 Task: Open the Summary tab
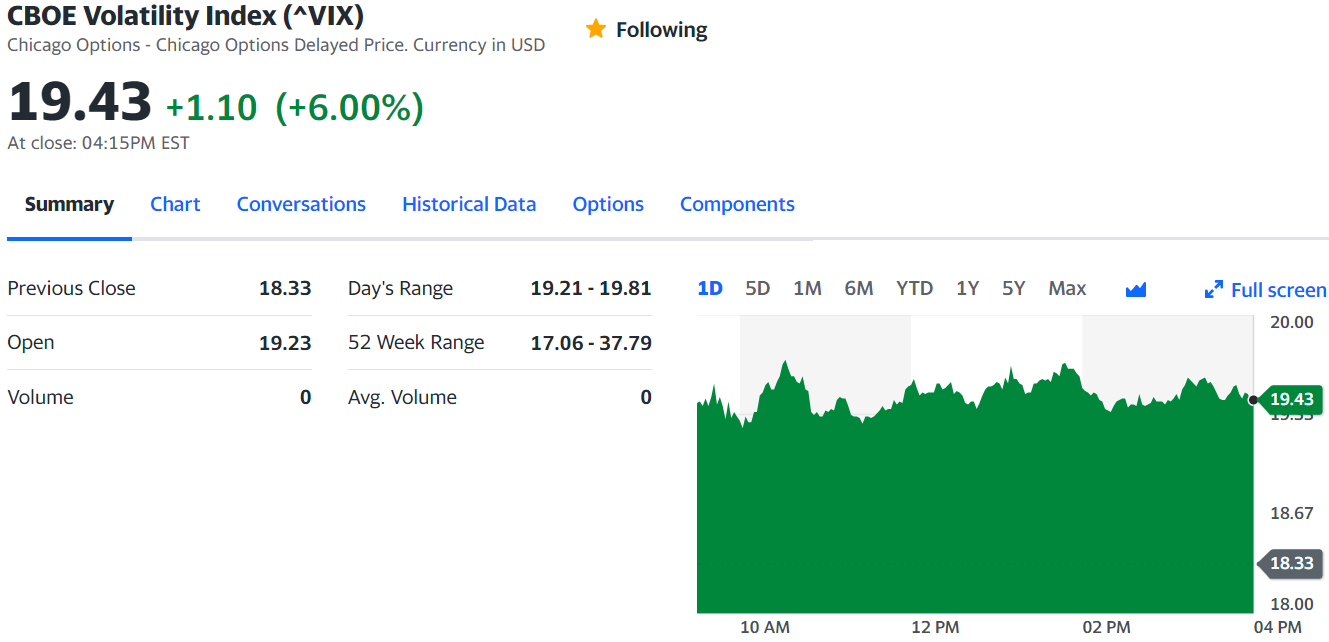point(69,204)
